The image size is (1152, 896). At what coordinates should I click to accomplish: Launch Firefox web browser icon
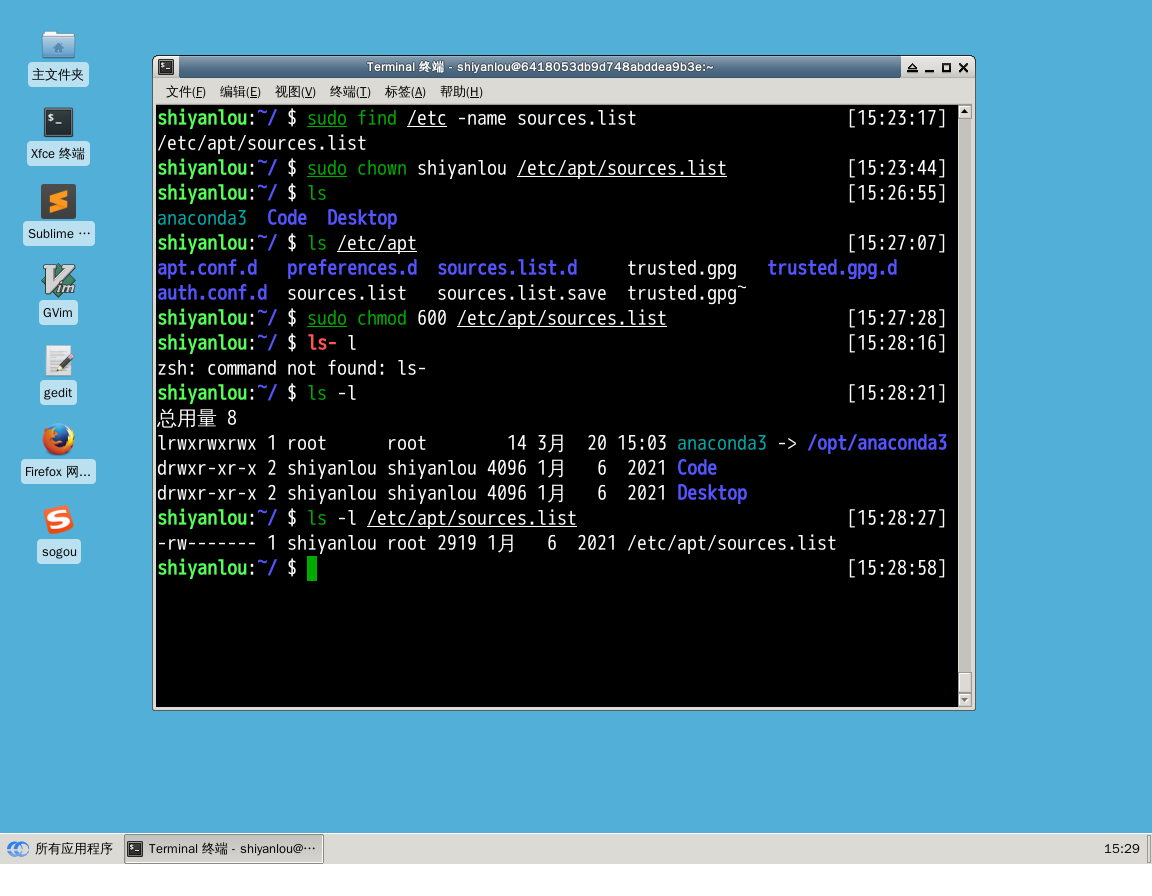tap(58, 440)
